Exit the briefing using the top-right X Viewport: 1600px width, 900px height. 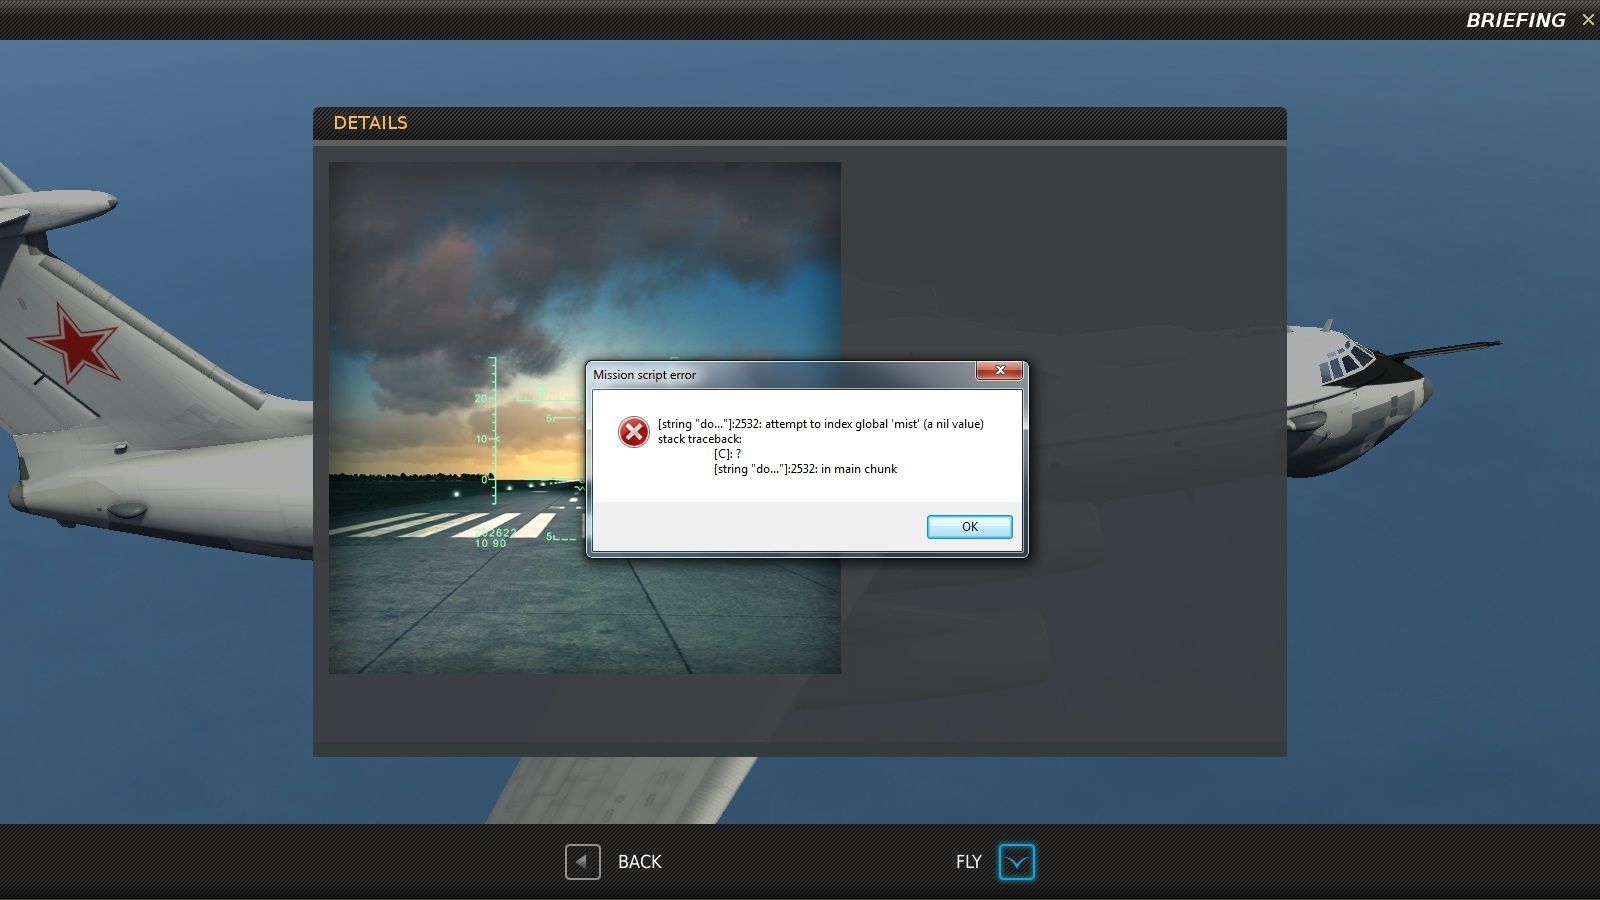pyautogui.click(x=1588, y=19)
